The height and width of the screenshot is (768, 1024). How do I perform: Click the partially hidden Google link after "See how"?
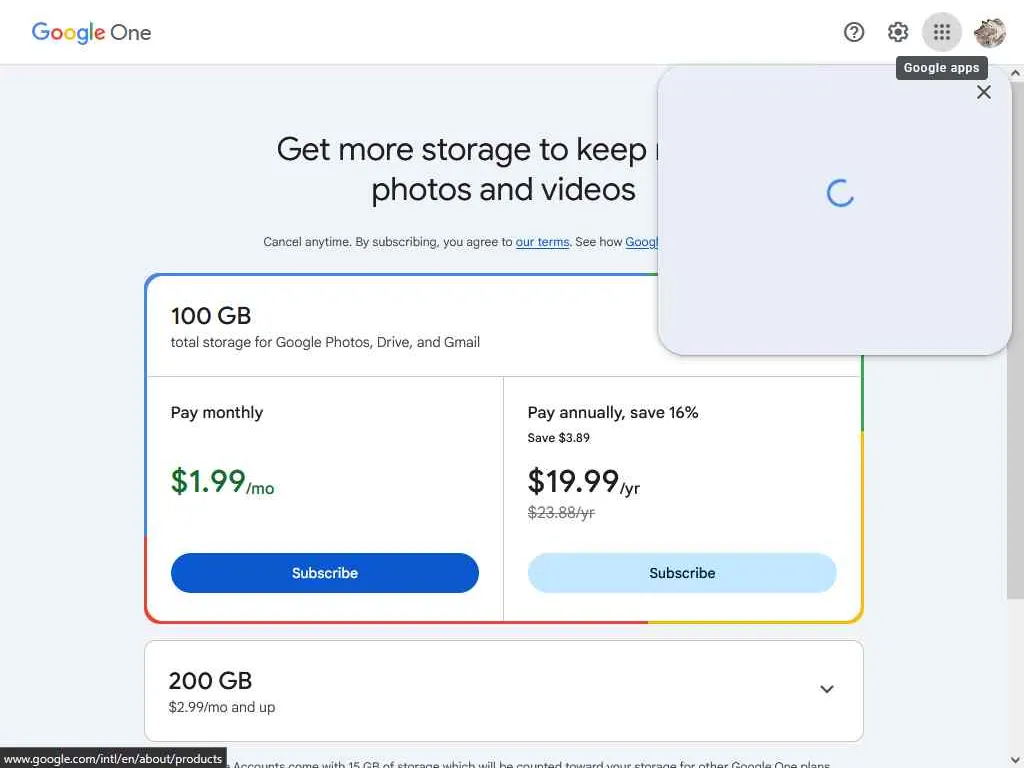641,242
